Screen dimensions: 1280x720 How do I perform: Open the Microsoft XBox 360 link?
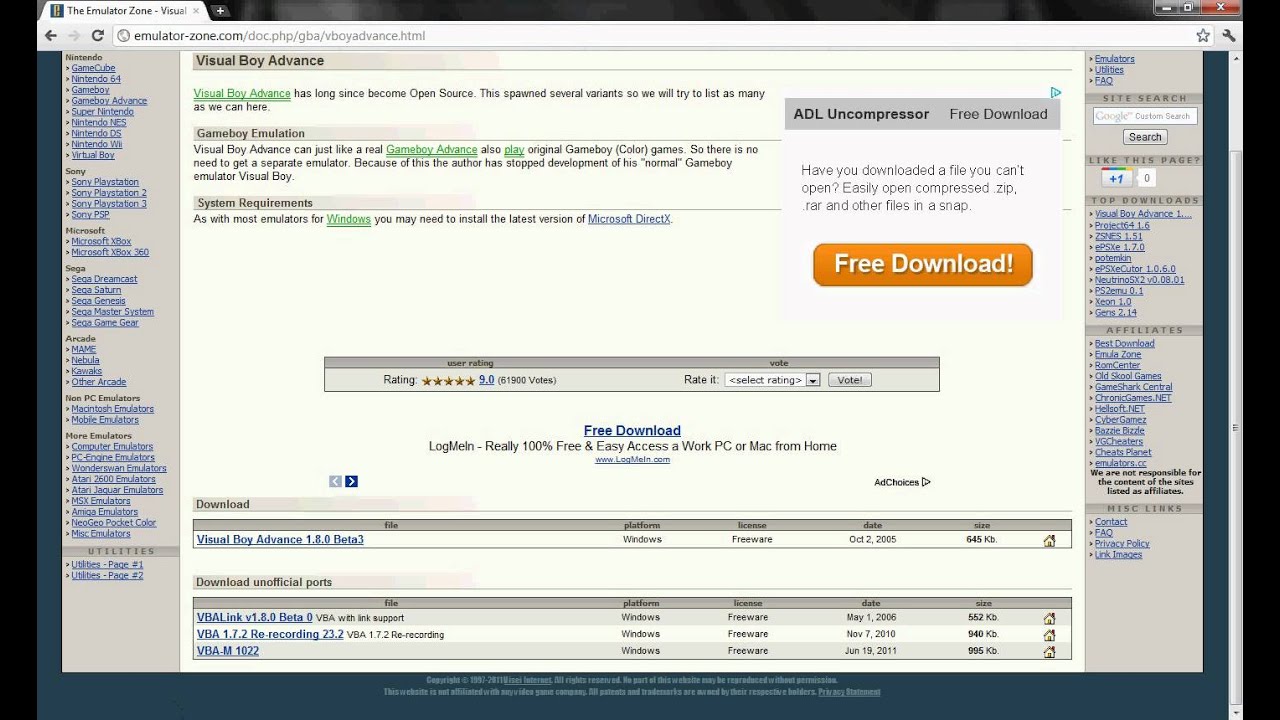(110, 253)
